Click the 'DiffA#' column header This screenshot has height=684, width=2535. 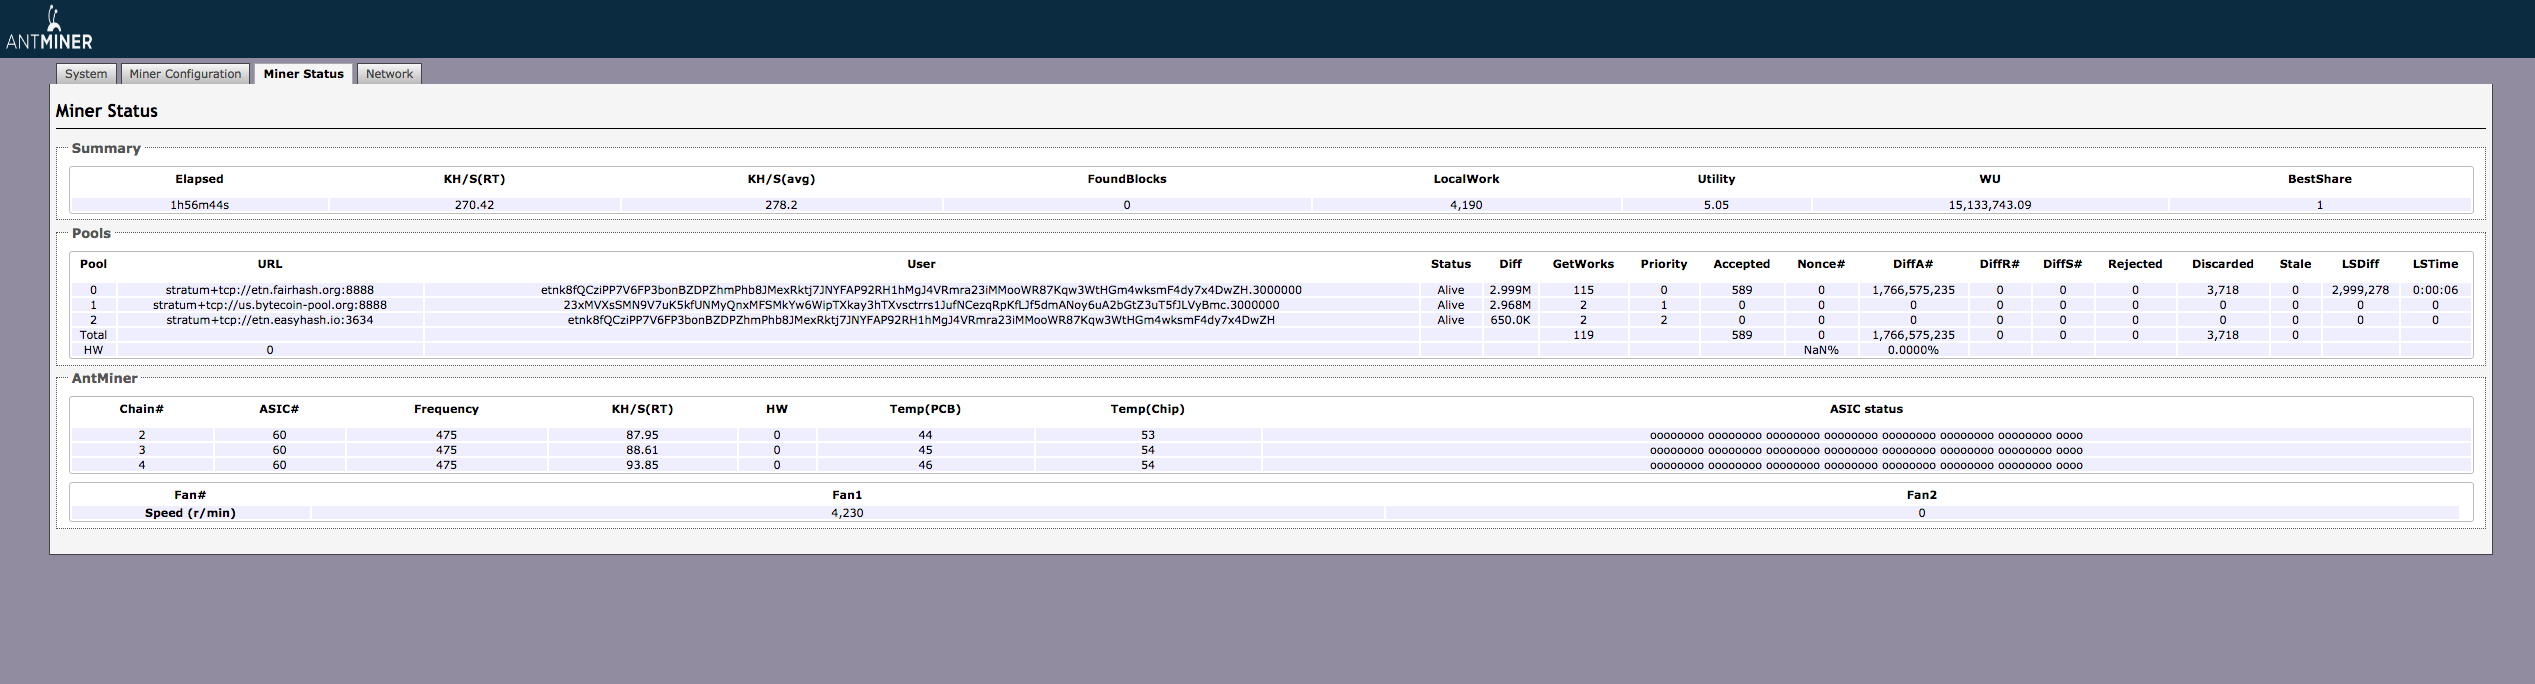(1913, 264)
